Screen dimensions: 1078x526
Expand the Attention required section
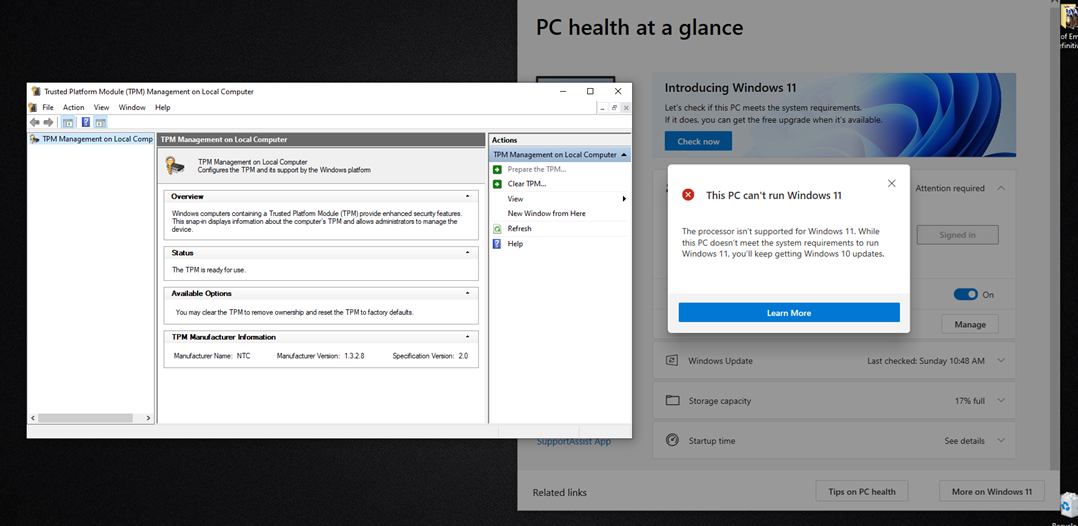[1001, 188]
